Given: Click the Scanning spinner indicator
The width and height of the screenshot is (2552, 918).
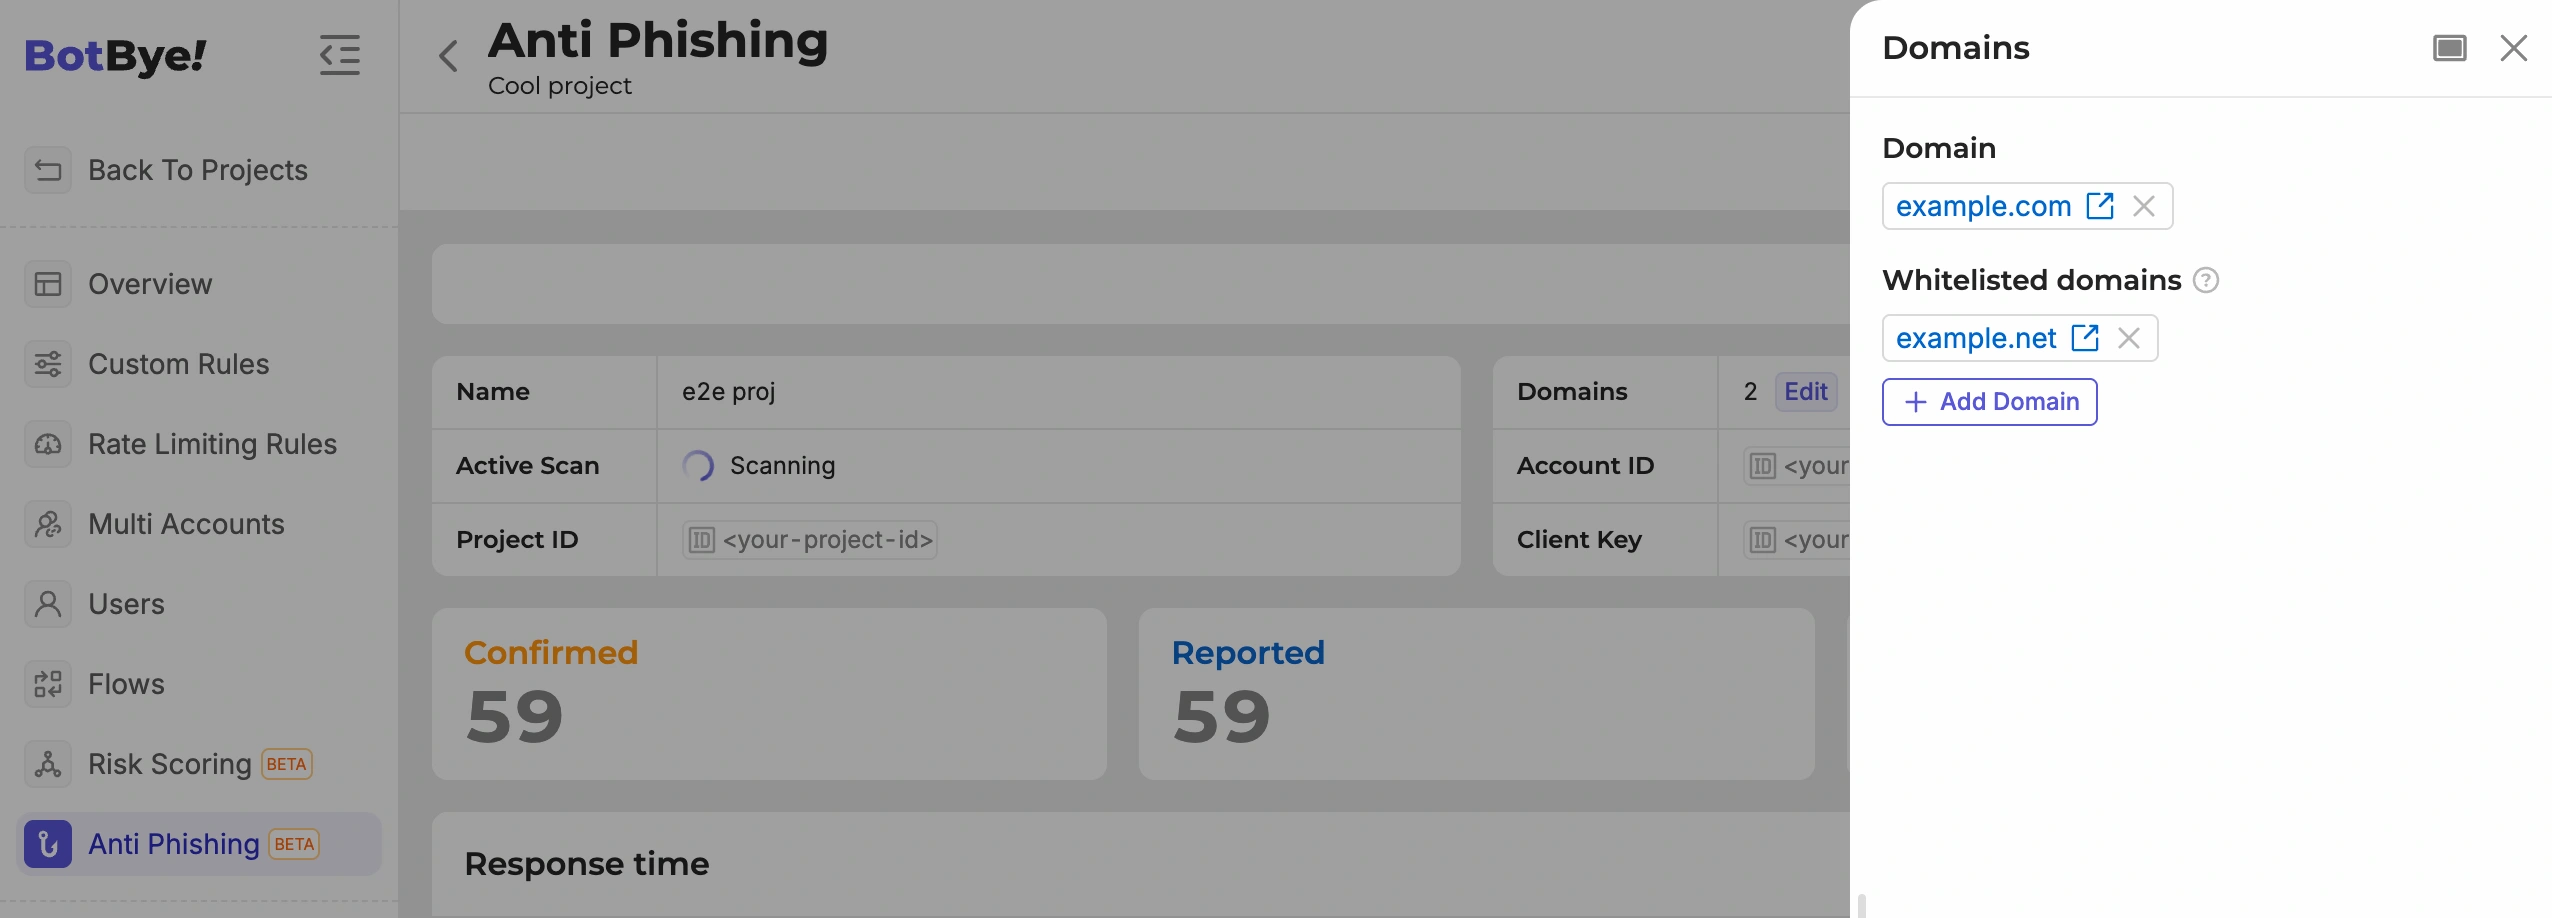Looking at the screenshot, I should pos(698,466).
